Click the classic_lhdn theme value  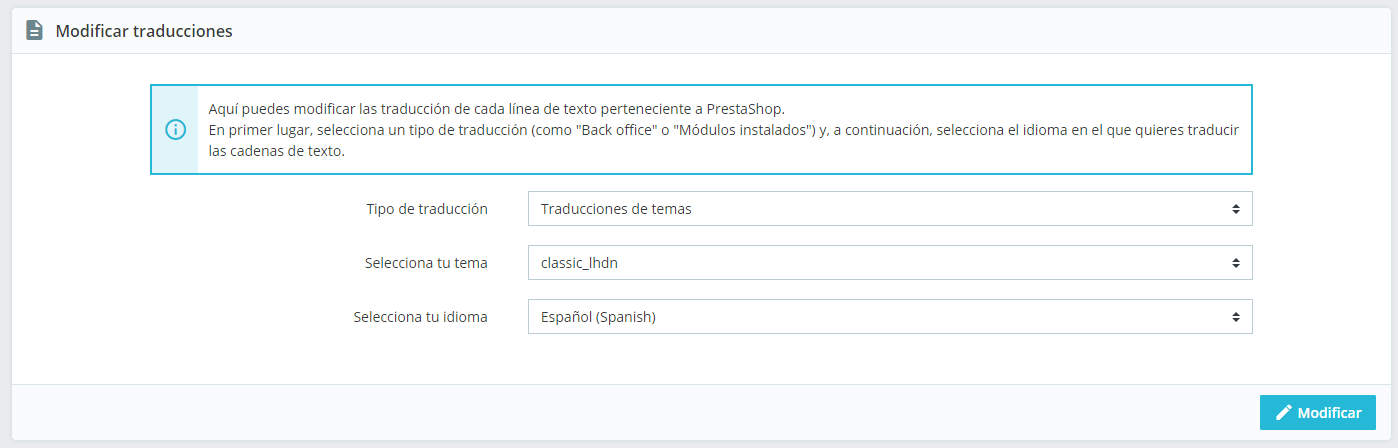click(x=586, y=263)
